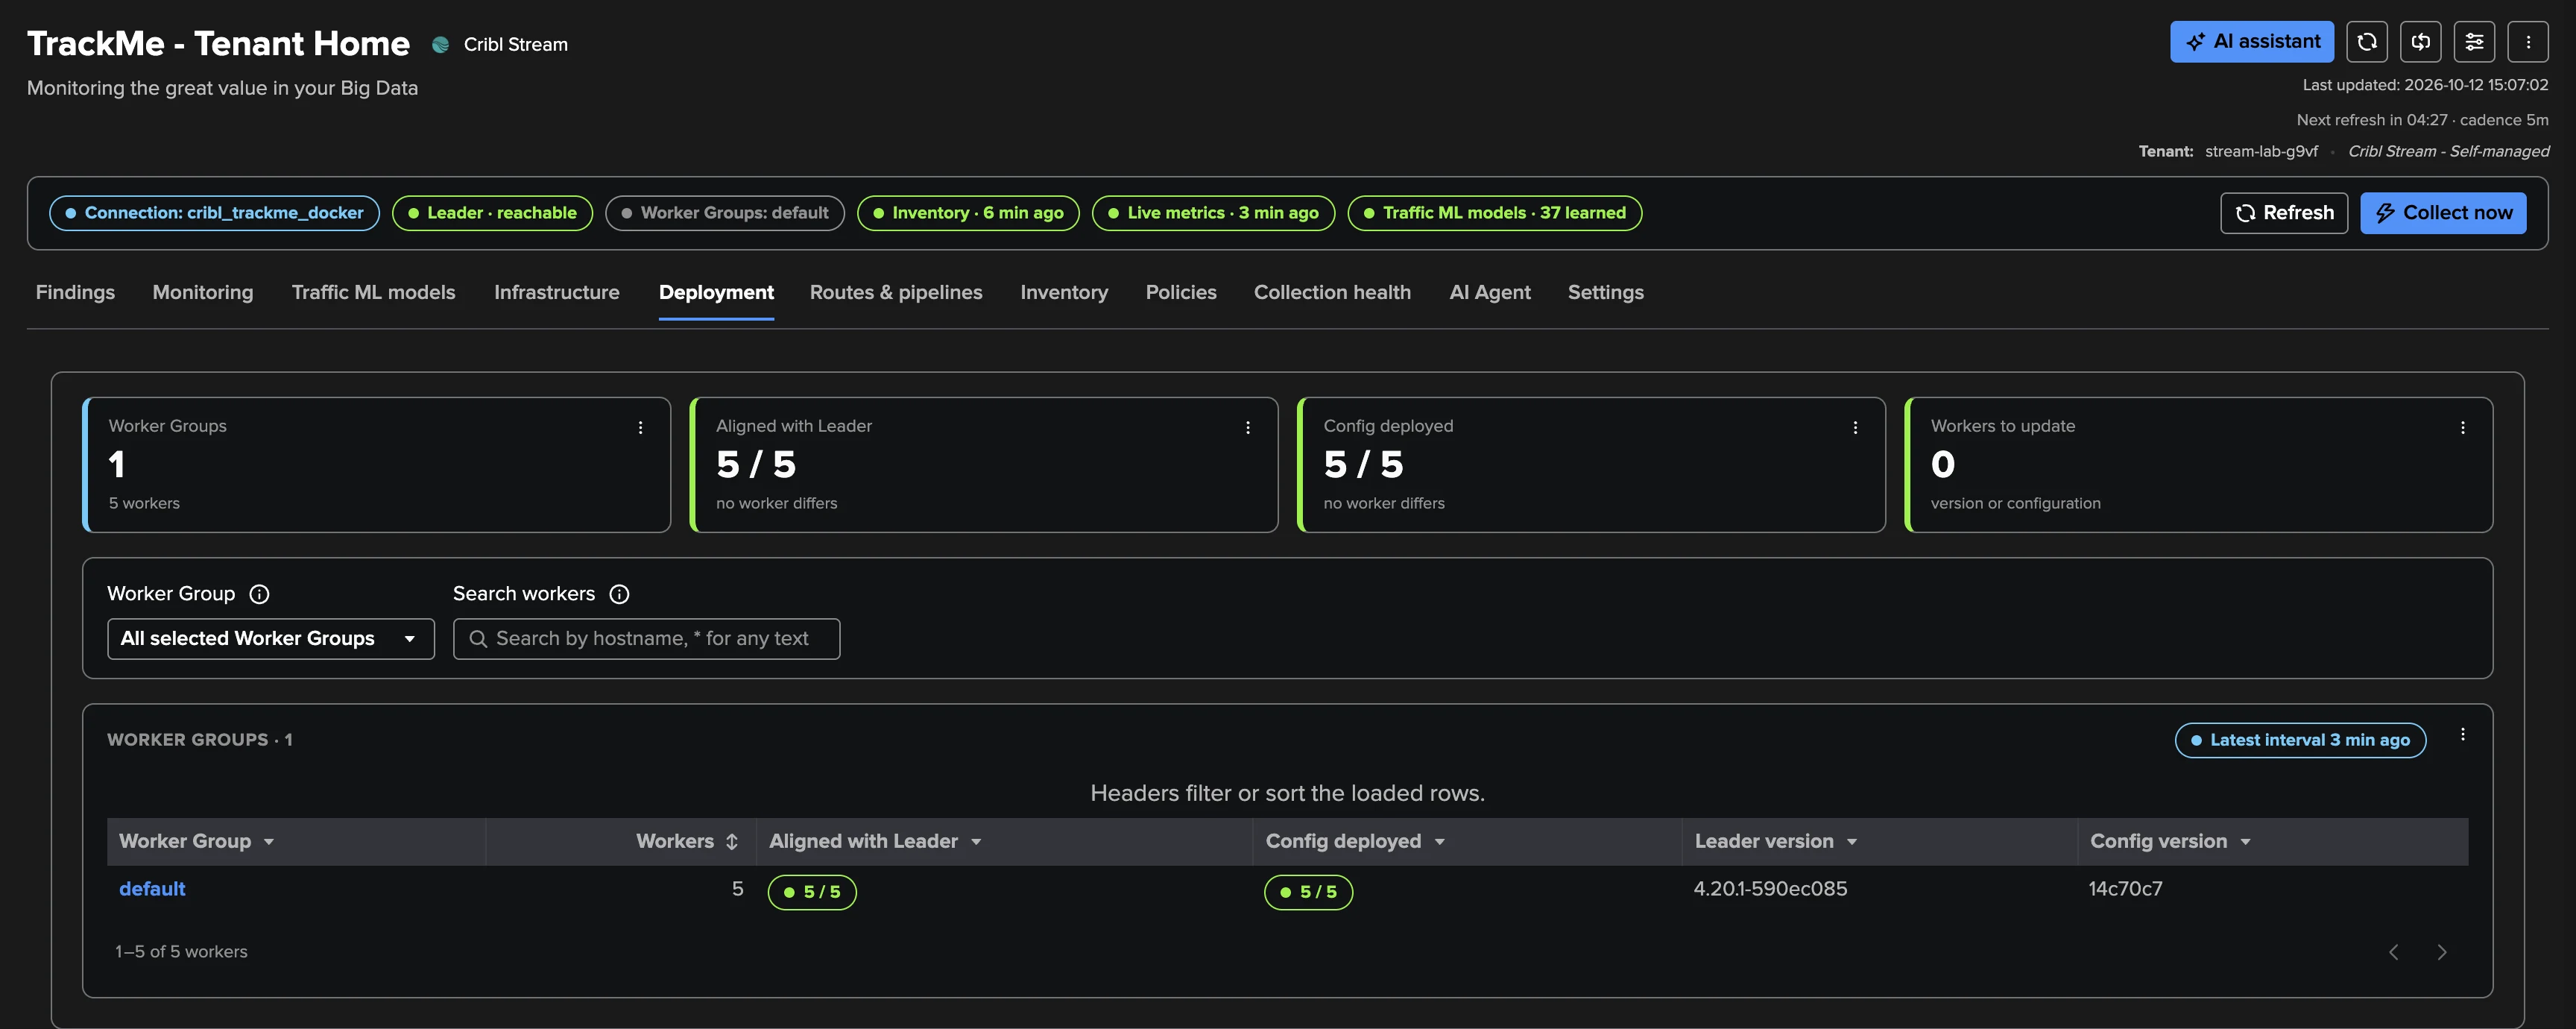Focus the Search by hostname field
Image resolution: width=2576 pixels, height=1029 pixels.
[646, 639]
